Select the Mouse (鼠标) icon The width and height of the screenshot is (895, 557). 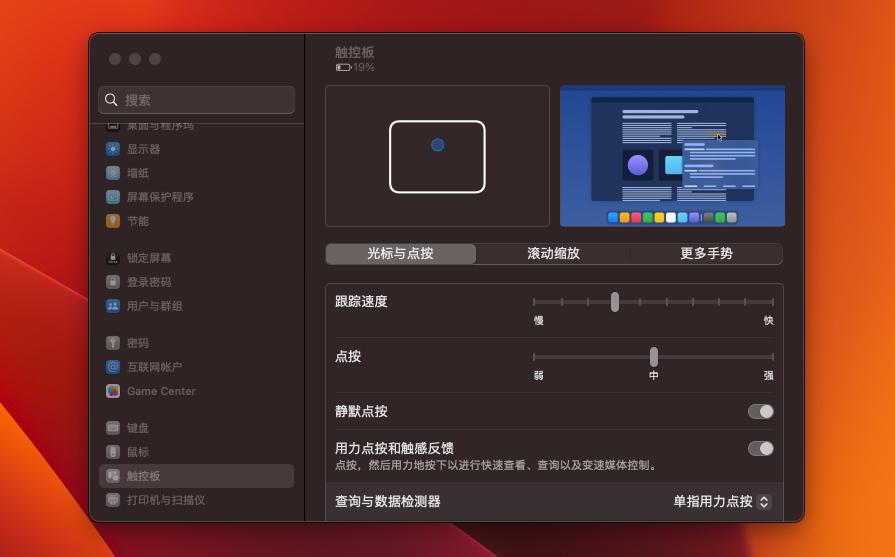113,452
